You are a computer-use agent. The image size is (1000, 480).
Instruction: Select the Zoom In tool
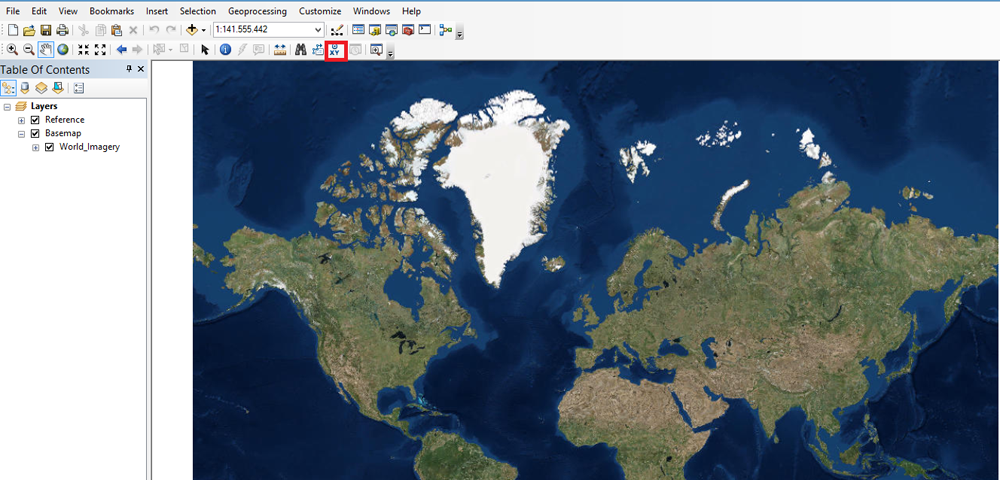pos(12,49)
